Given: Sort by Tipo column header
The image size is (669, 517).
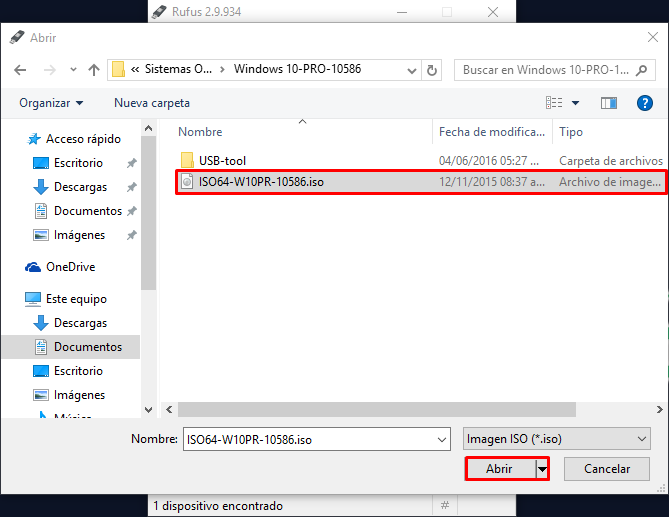Looking at the screenshot, I should tap(571, 132).
